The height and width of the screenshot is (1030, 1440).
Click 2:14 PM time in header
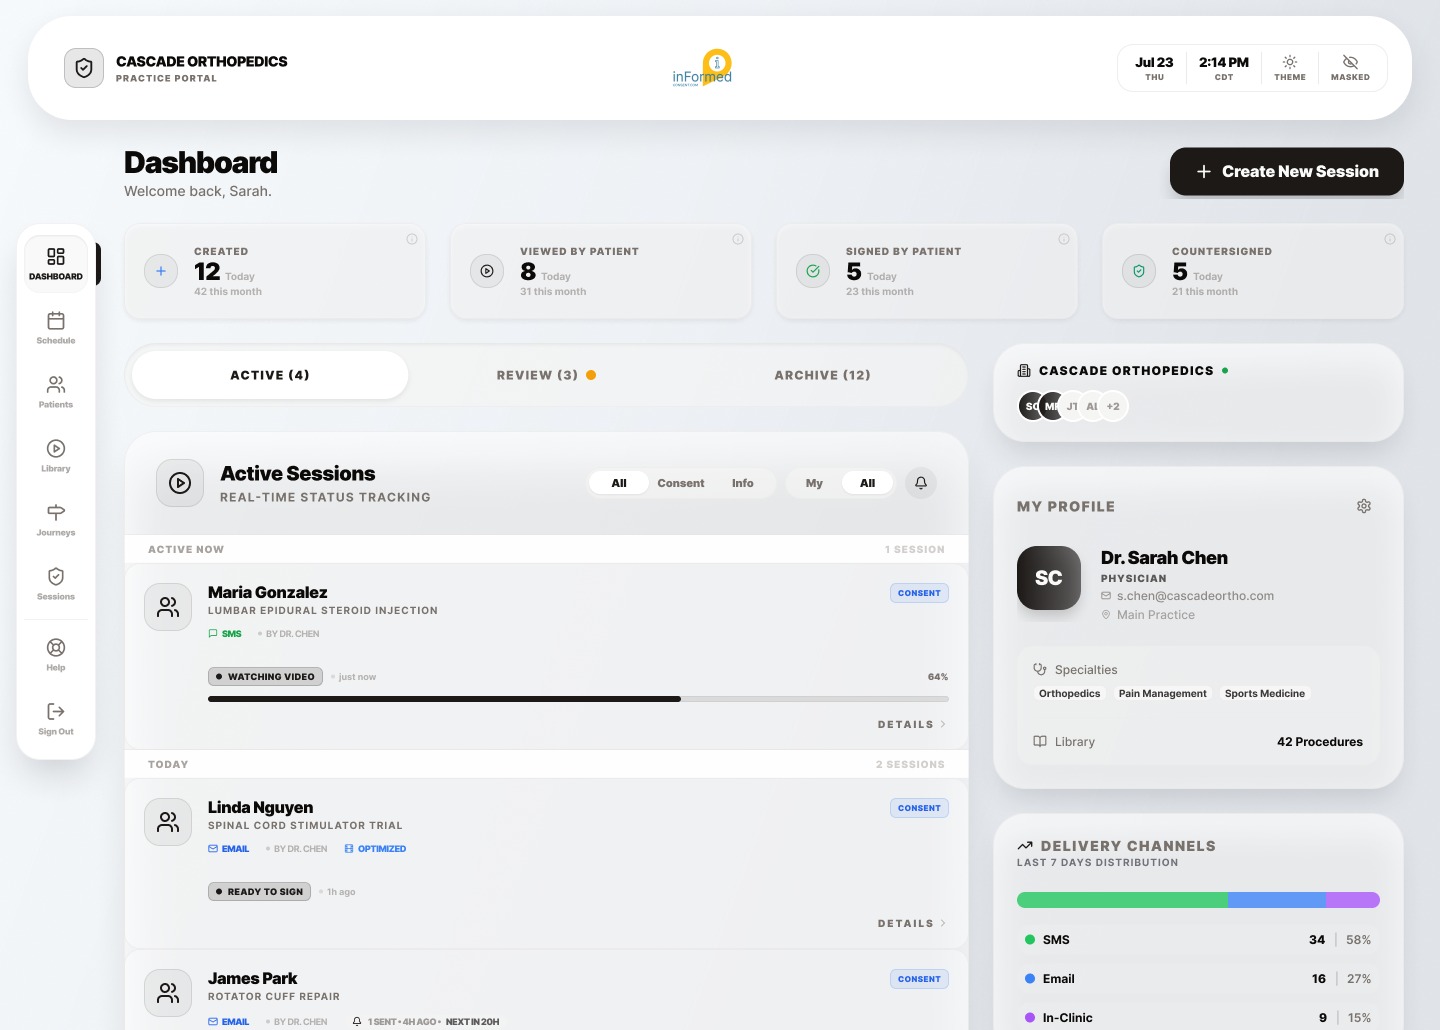pos(1224,68)
